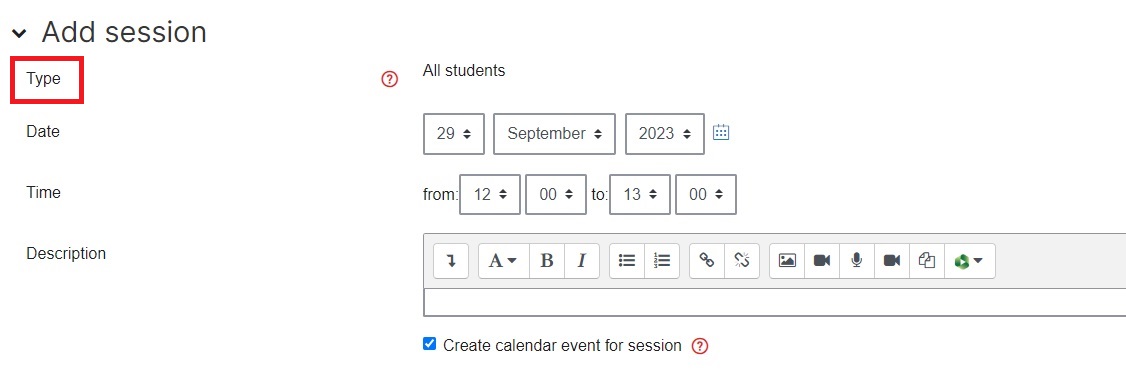Remove link with the unlink icon
This screenshot has height=372, width=1126.
point(742,261)
